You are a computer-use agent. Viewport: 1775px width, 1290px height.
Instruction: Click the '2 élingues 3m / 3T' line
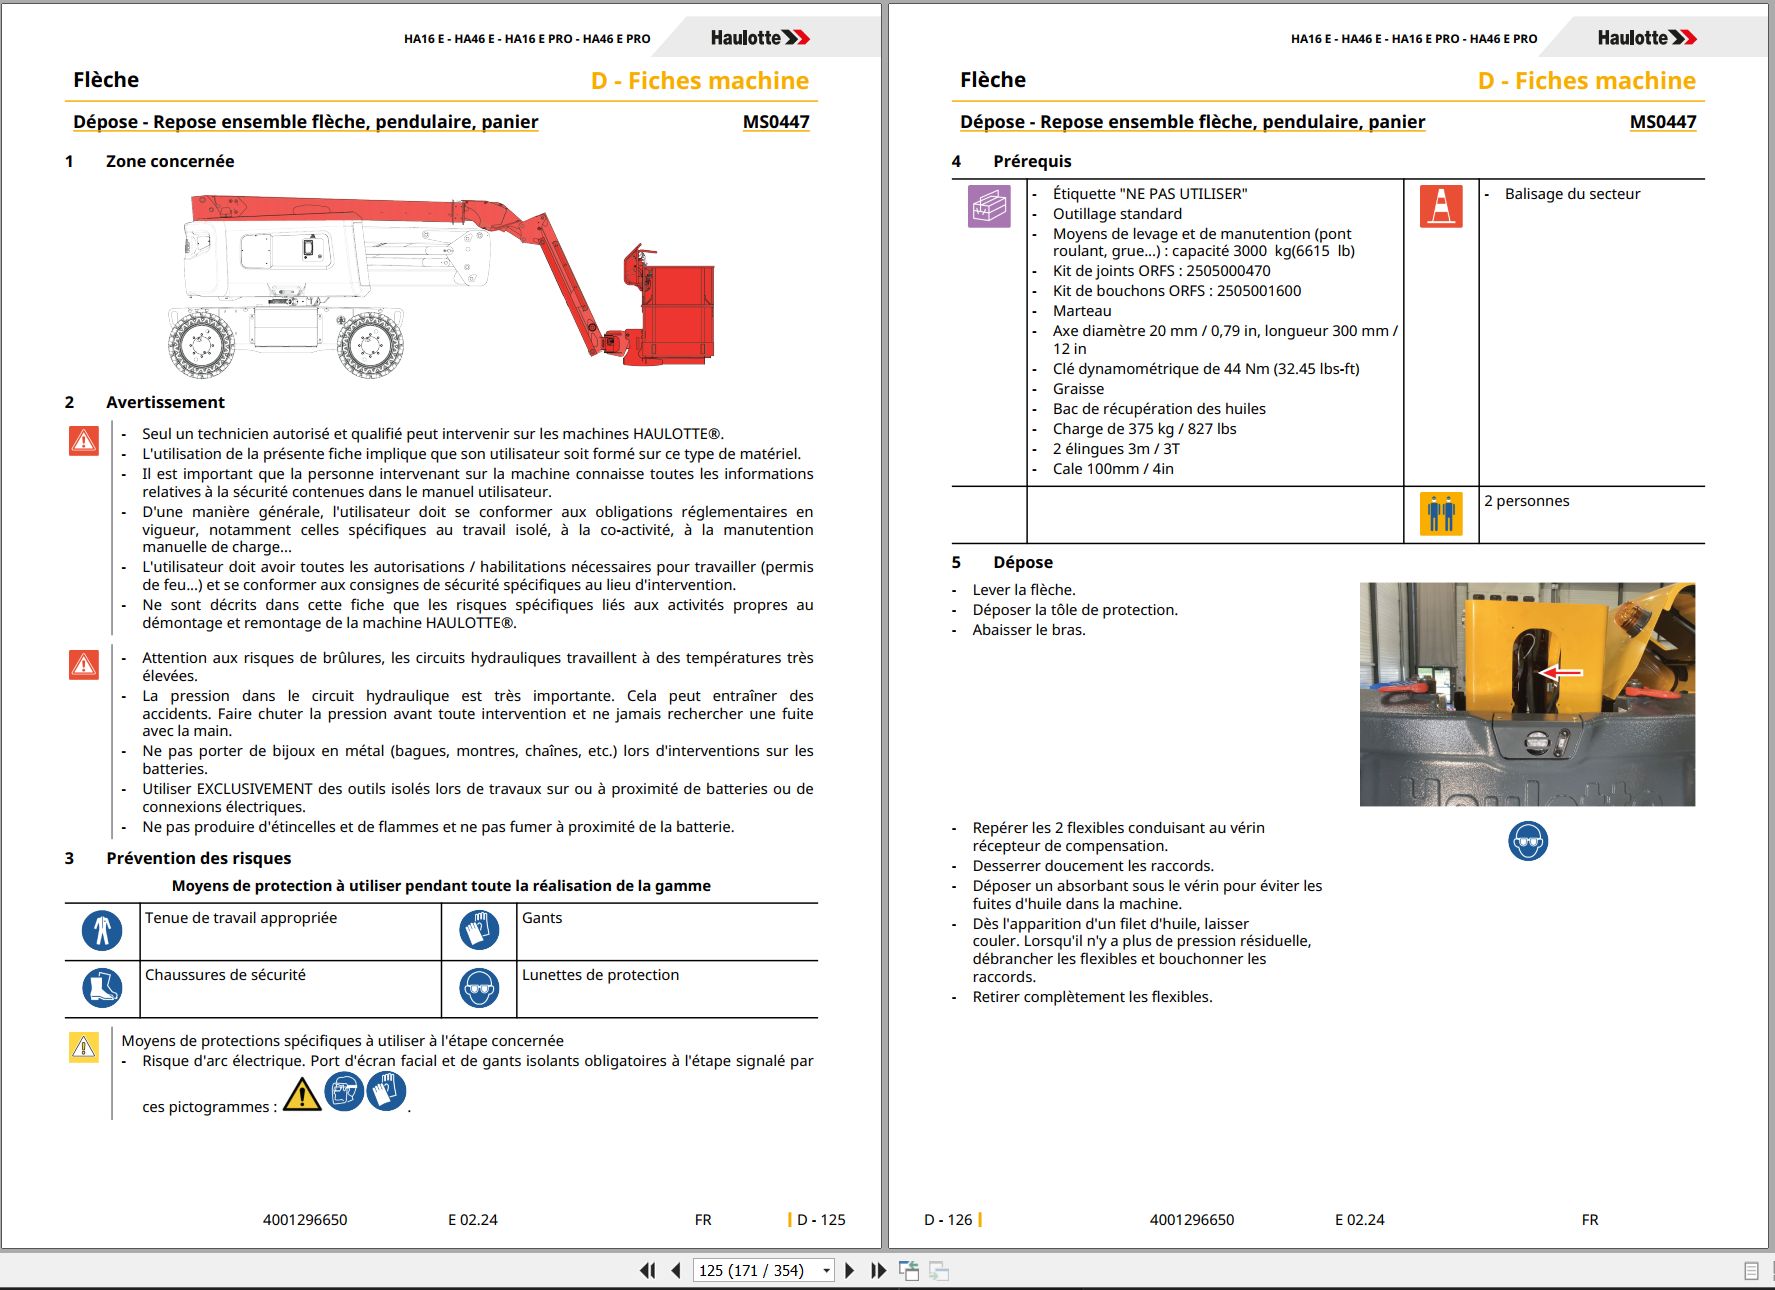1116,449
